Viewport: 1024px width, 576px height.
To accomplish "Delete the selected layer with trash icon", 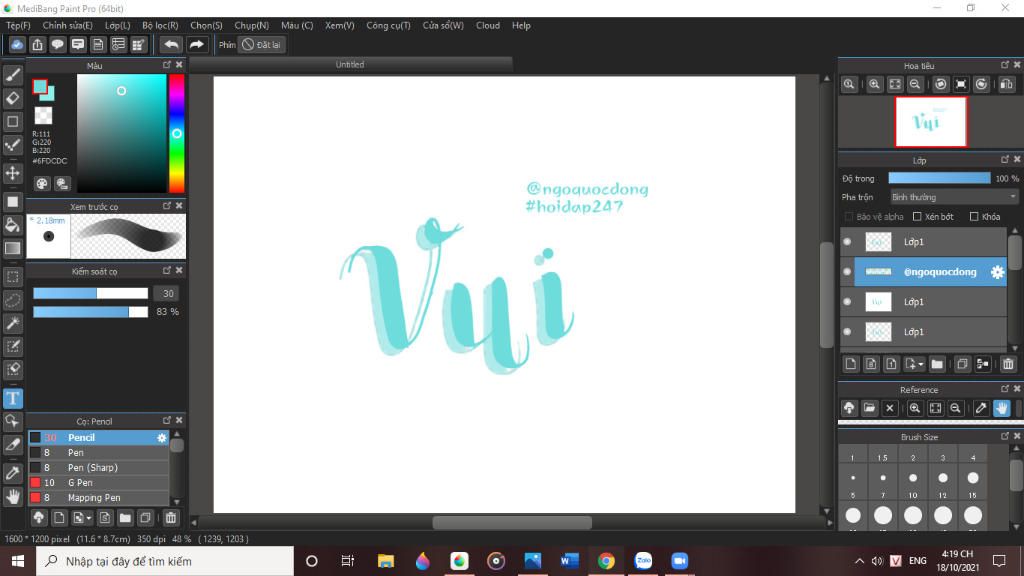I will pyautogui.click(x=1008, y=364).
